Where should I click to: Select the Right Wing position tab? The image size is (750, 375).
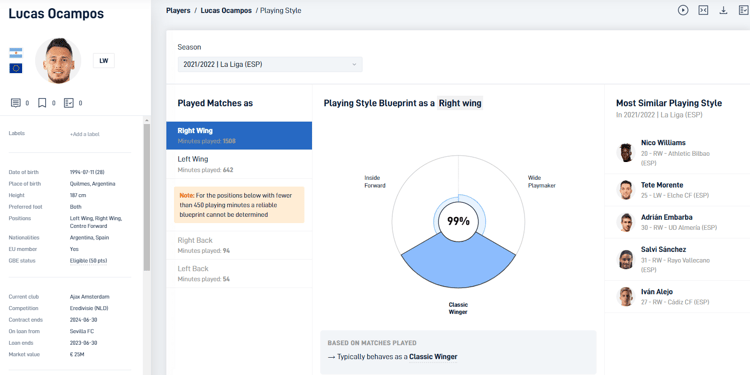[x=239, y=135]
